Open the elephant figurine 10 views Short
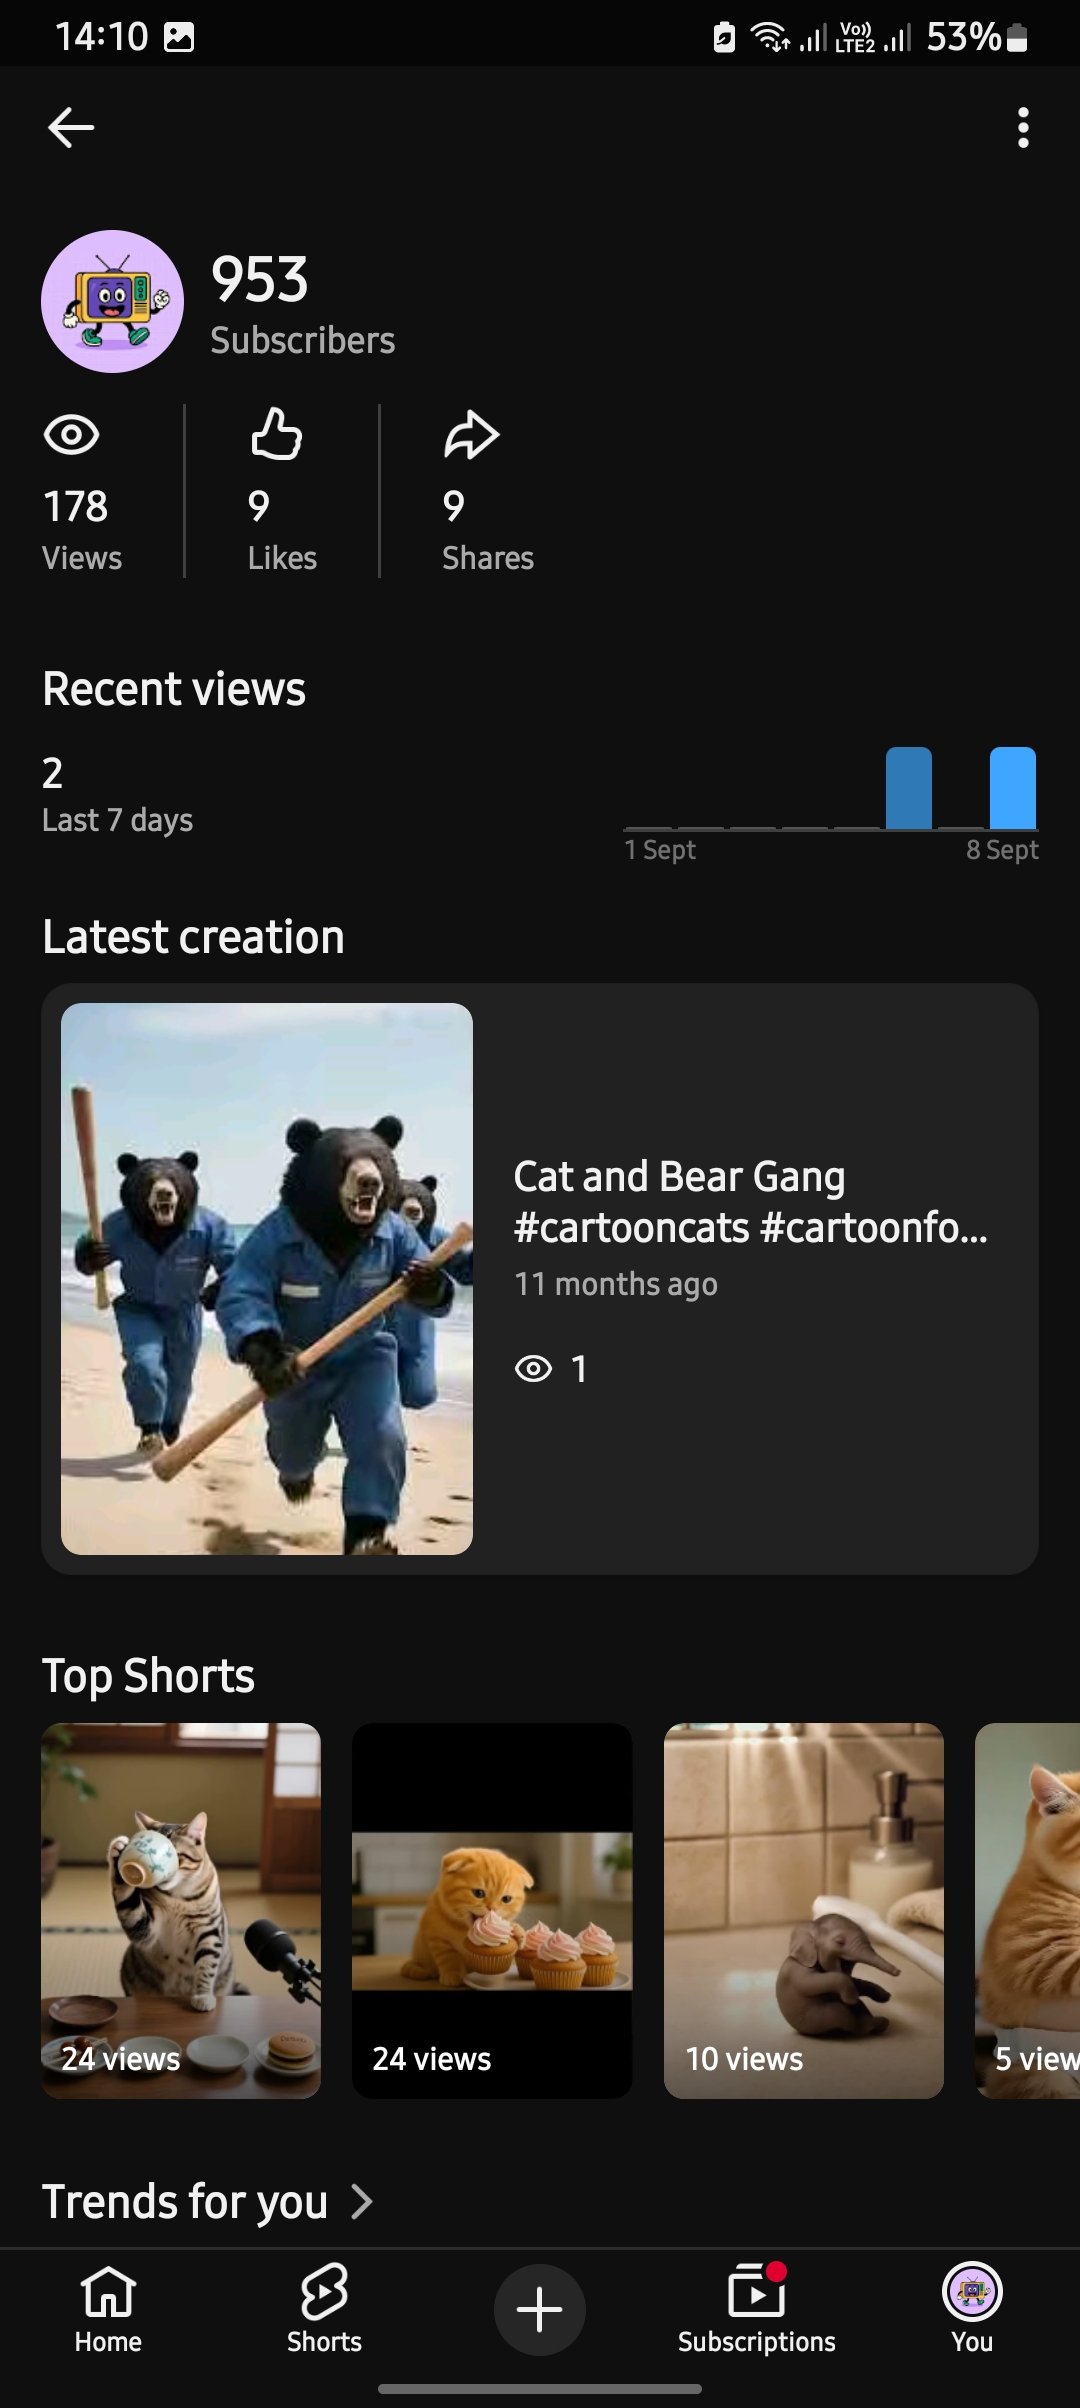 point(804,1910)
